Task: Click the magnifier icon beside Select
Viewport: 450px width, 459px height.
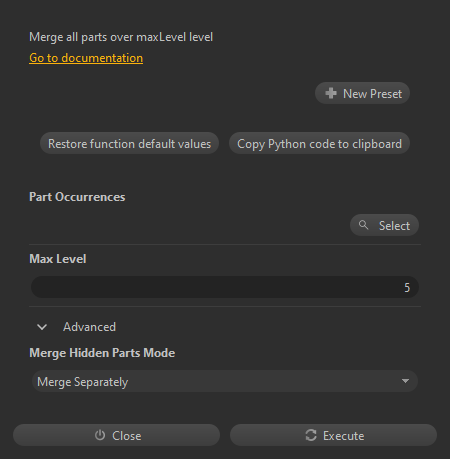Action: (x=363, y=225)
